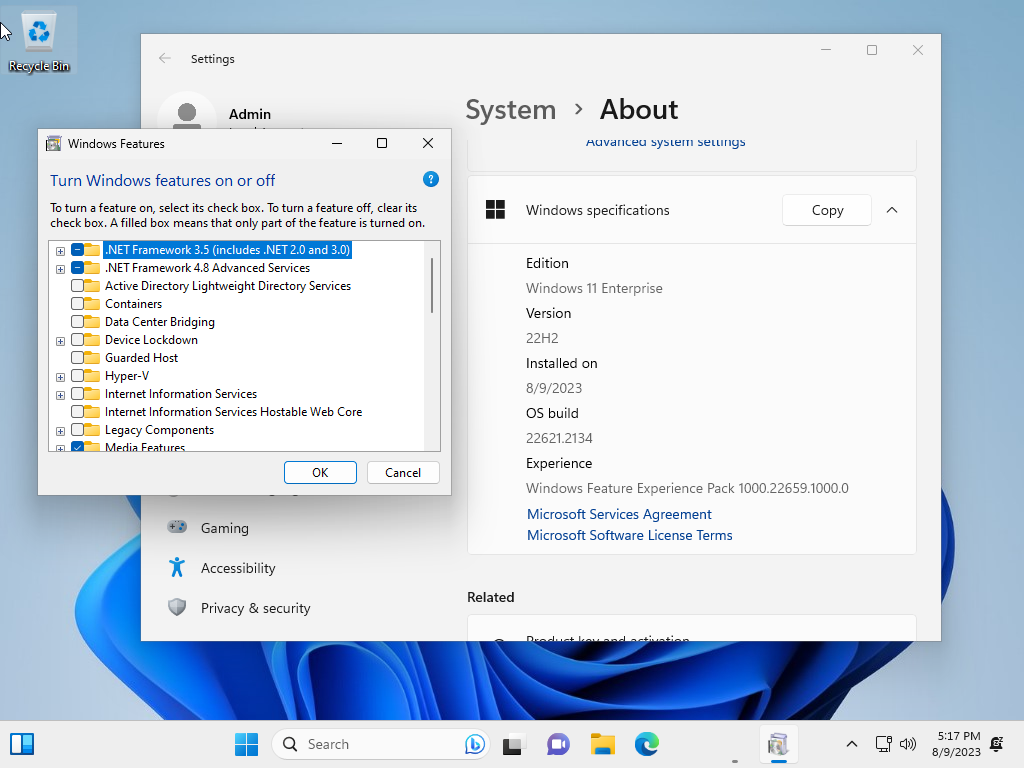The image size is (1024, 768).
Task: Expand the Hyper-V tree node
Action: 60,377
